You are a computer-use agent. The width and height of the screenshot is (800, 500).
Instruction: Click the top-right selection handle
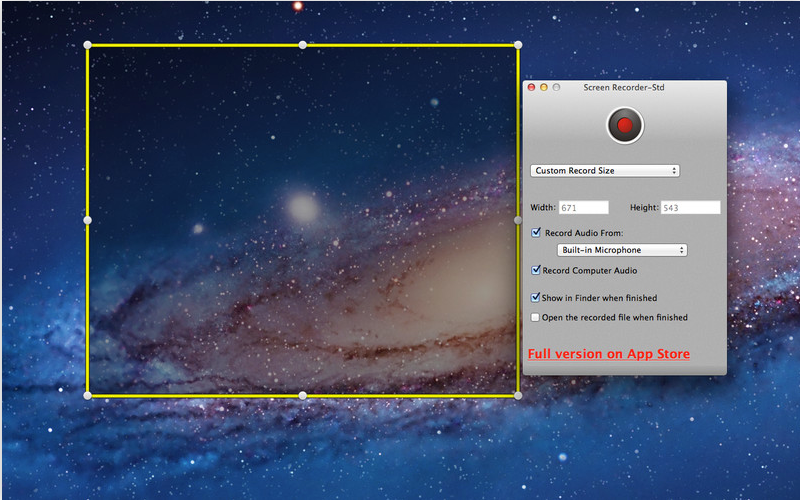point(518,45)
